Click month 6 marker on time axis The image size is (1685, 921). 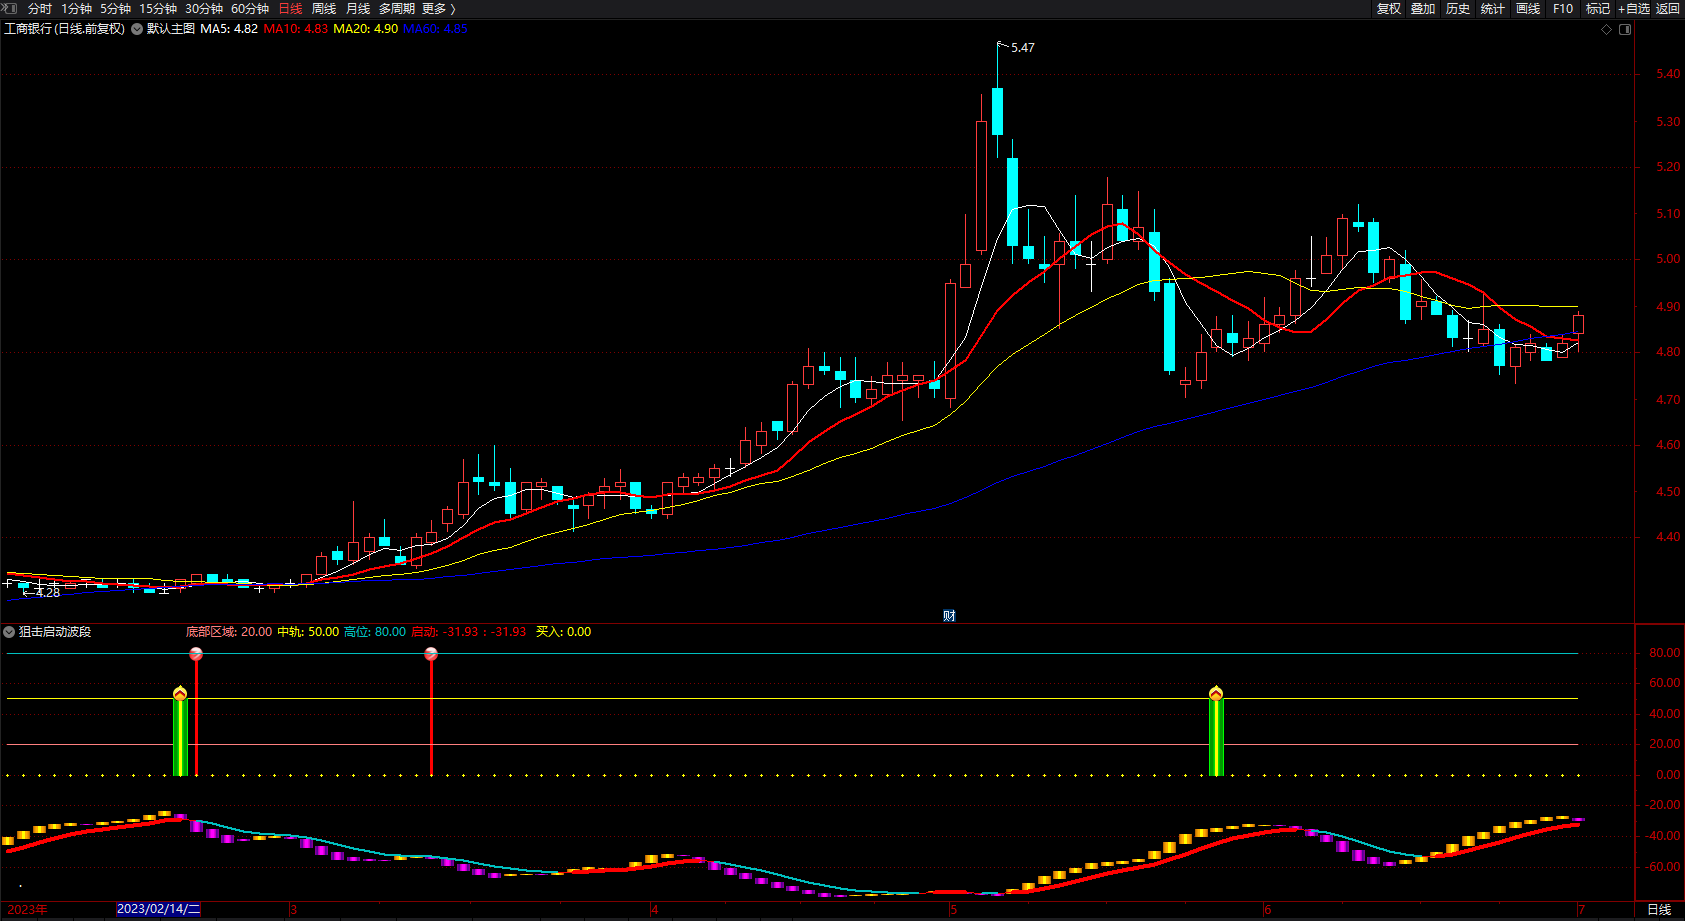pyautogui.click(x=1268, y=909)
